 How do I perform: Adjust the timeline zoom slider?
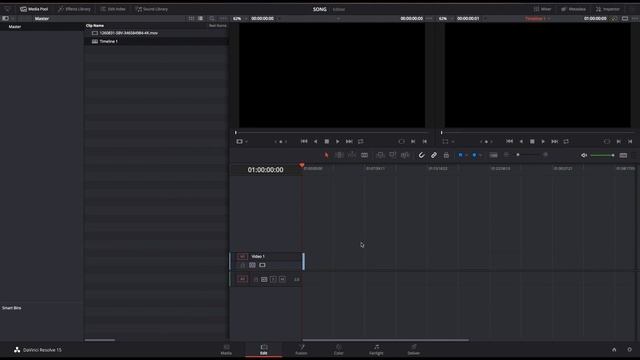pos(526,155)
